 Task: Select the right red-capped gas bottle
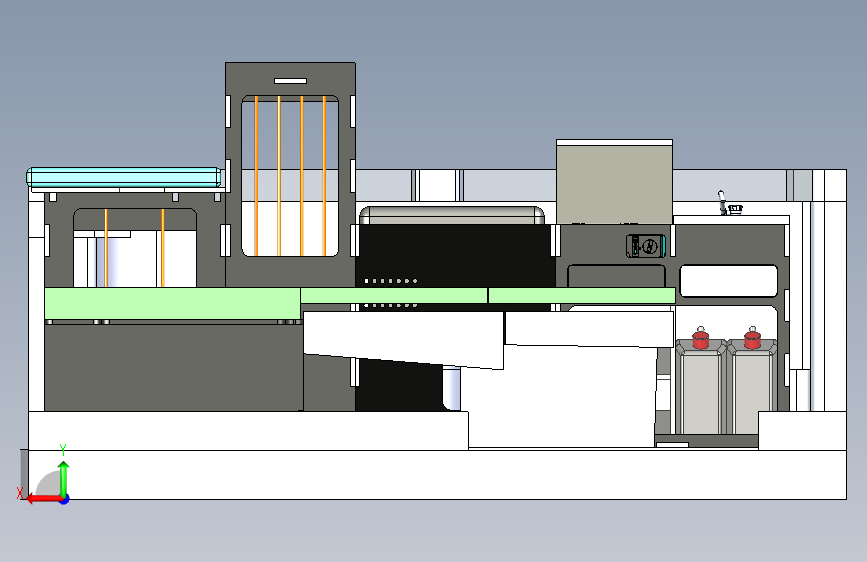tap(752, 382)
